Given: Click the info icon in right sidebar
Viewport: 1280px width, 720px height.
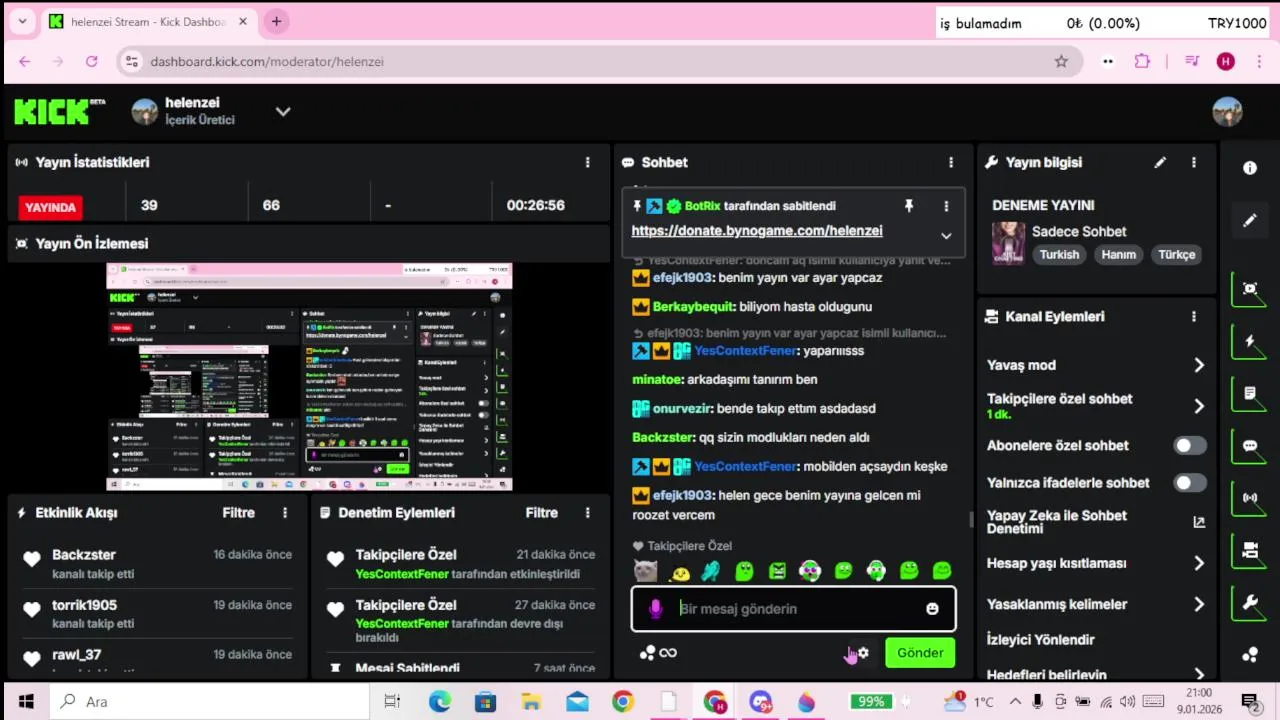Looking at the screenshot, I should pyautogui.click(x=1250, y=168).
